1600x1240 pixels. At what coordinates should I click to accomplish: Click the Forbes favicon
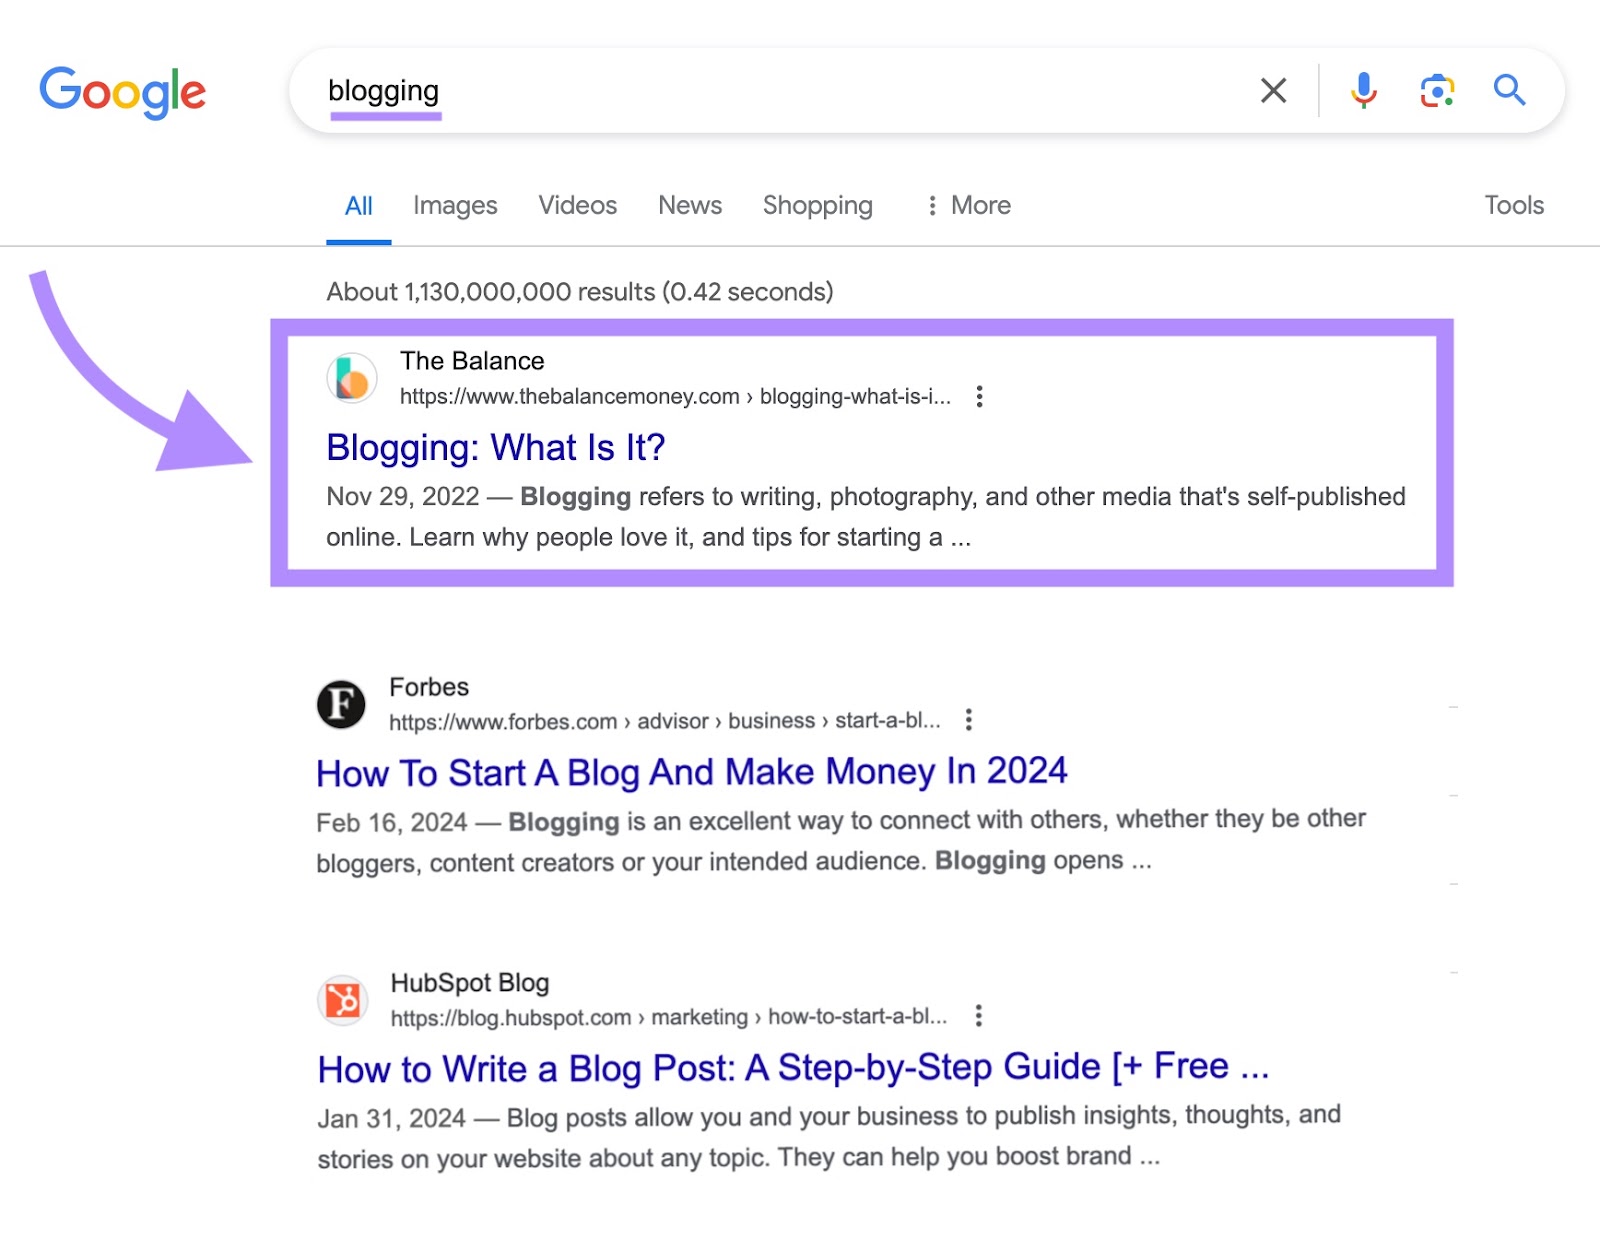[340, 704]
